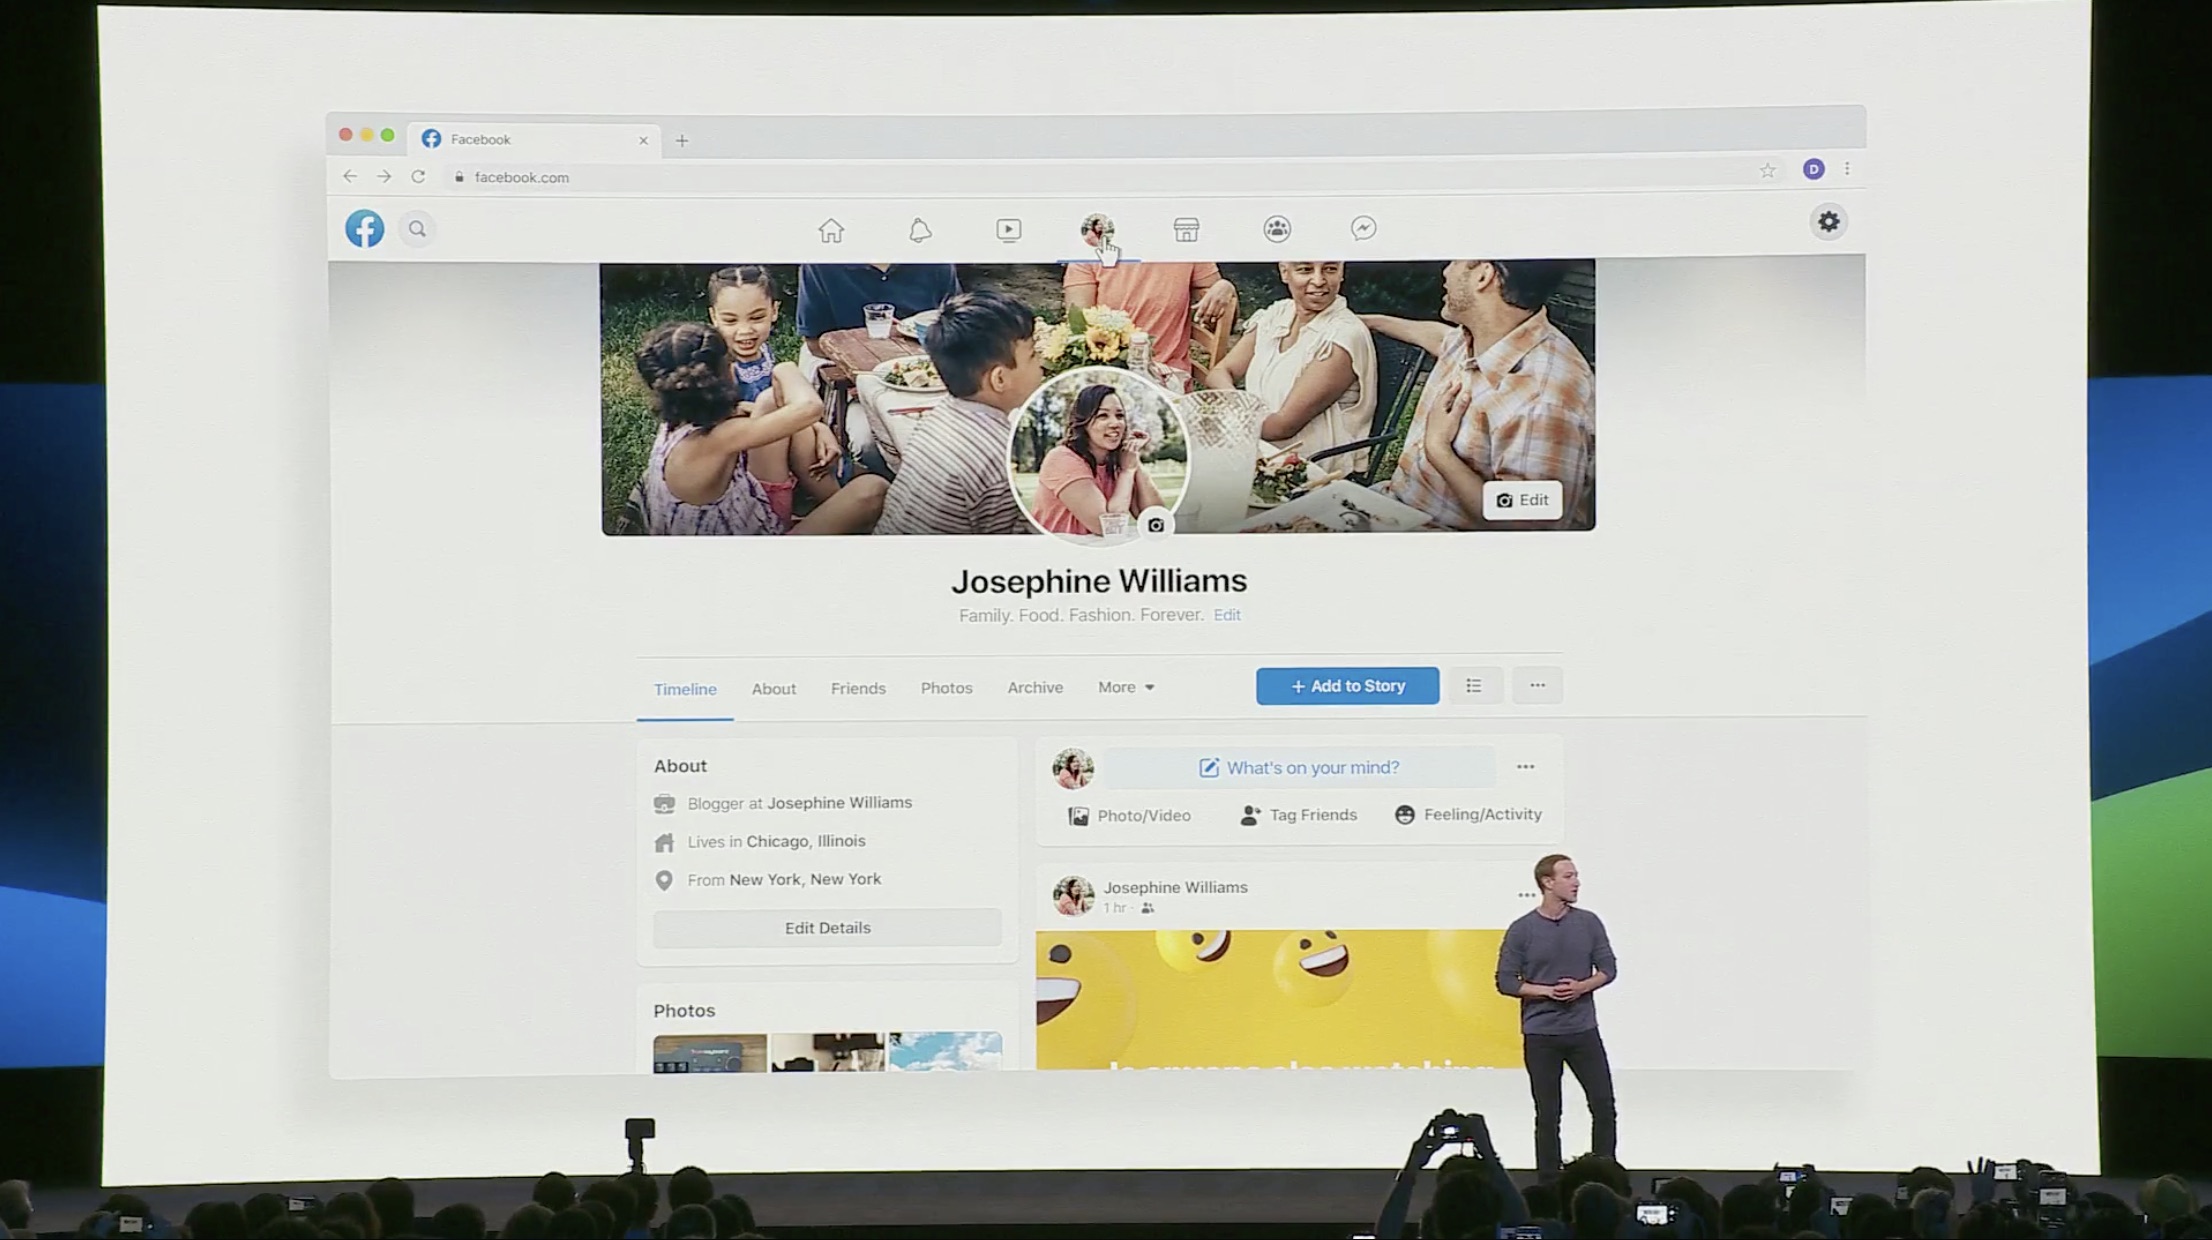Click the Home icon in the navigation bar

(x=831, y=229)
